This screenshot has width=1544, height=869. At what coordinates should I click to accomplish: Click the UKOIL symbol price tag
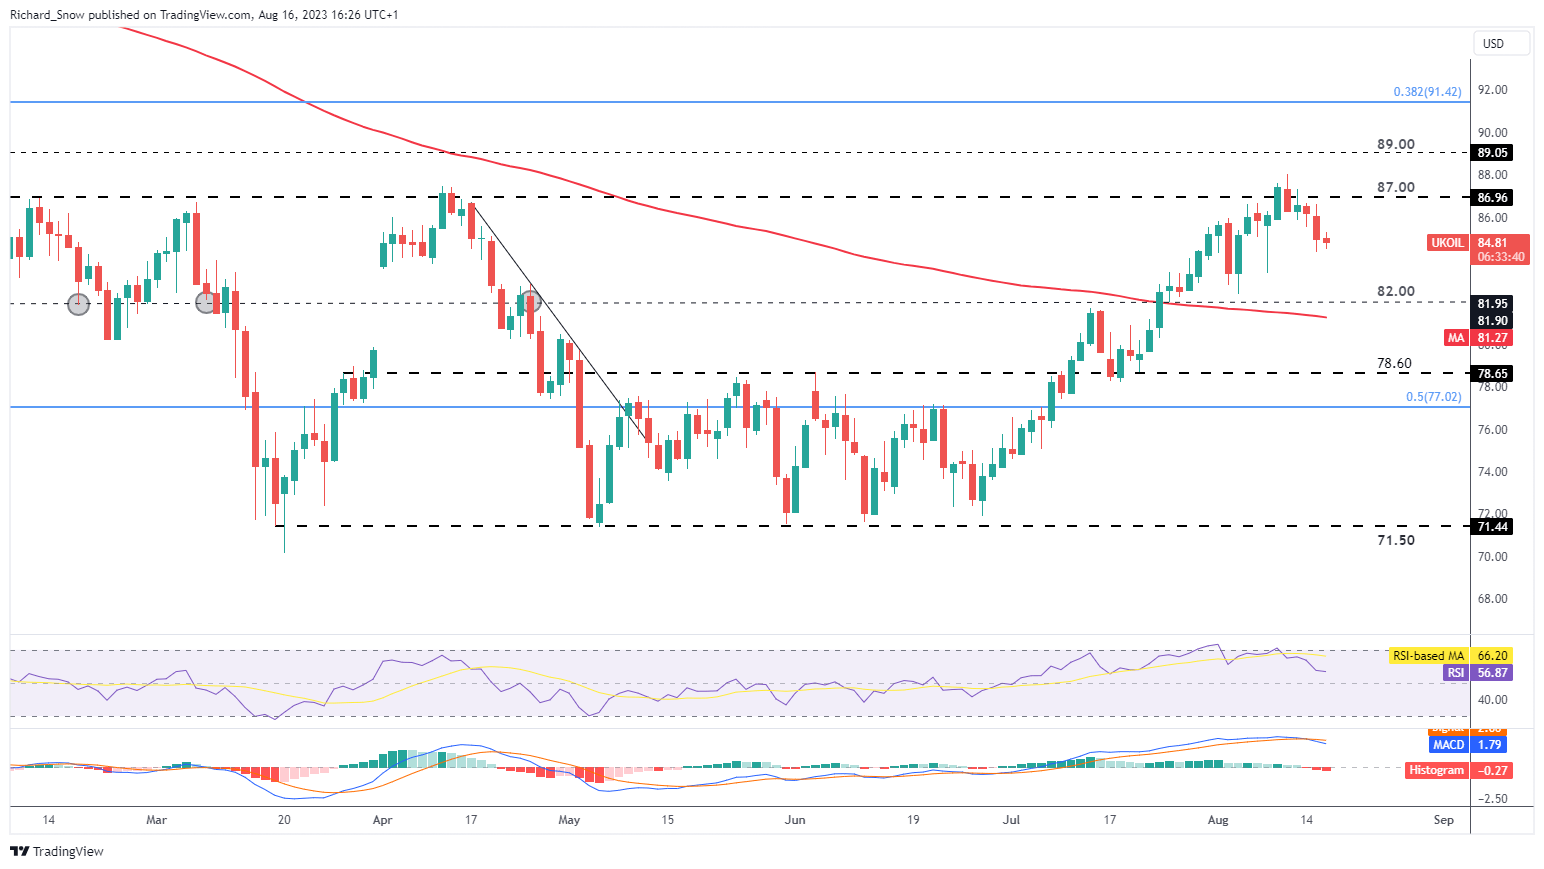pyautogui.click(x=1447, y=243)
